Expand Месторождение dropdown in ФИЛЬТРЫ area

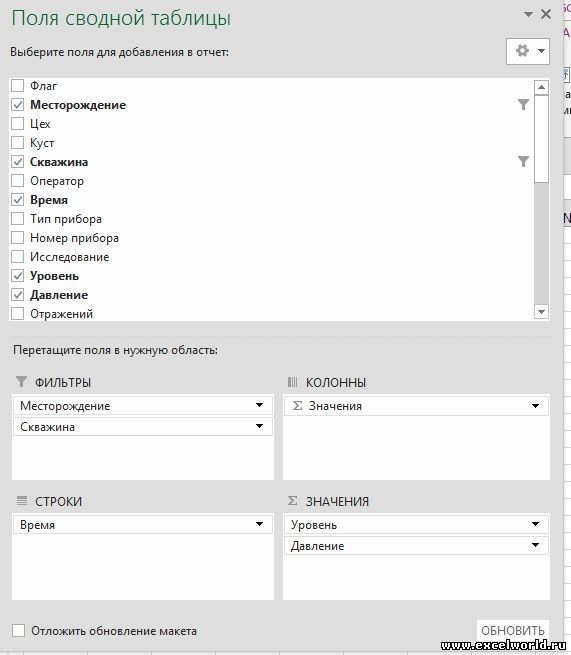click(x=259, y=405)
